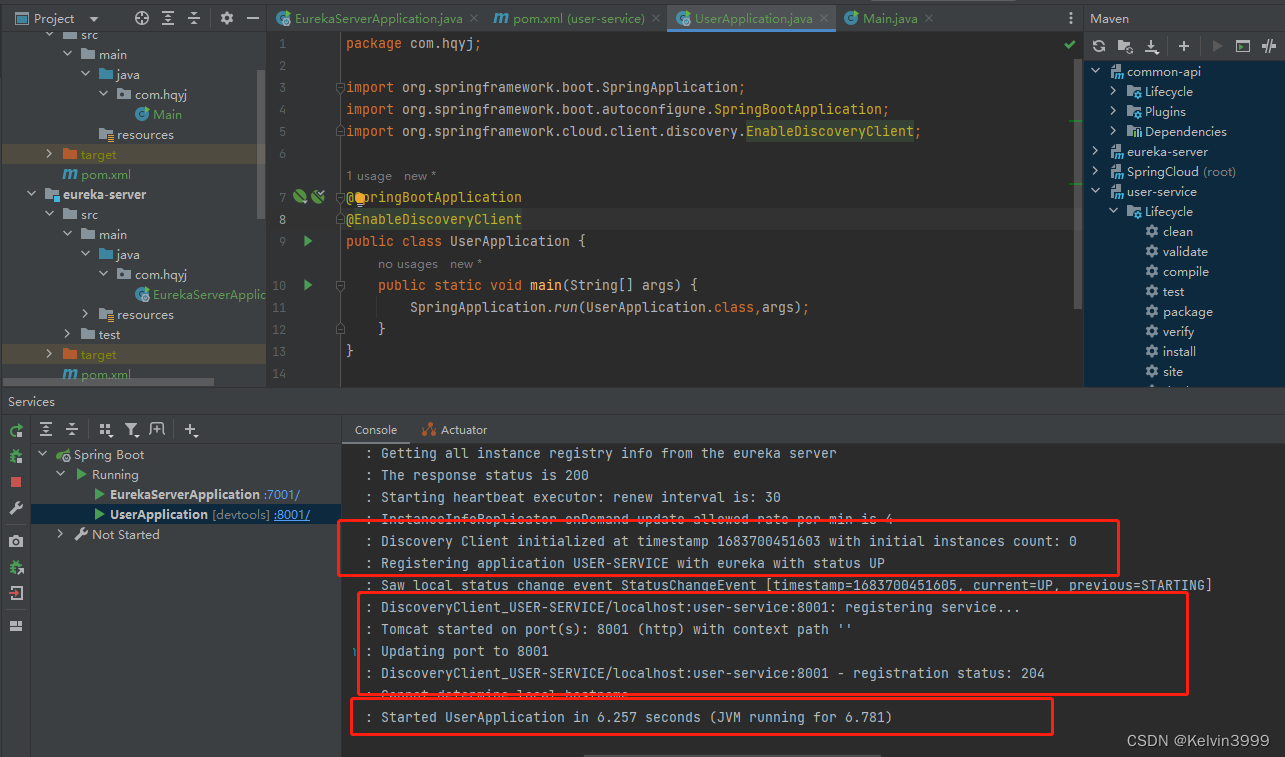Expand Dependencies under common-api
1285x757 pixels.
pyautogui.click(x=1114, y=131)
